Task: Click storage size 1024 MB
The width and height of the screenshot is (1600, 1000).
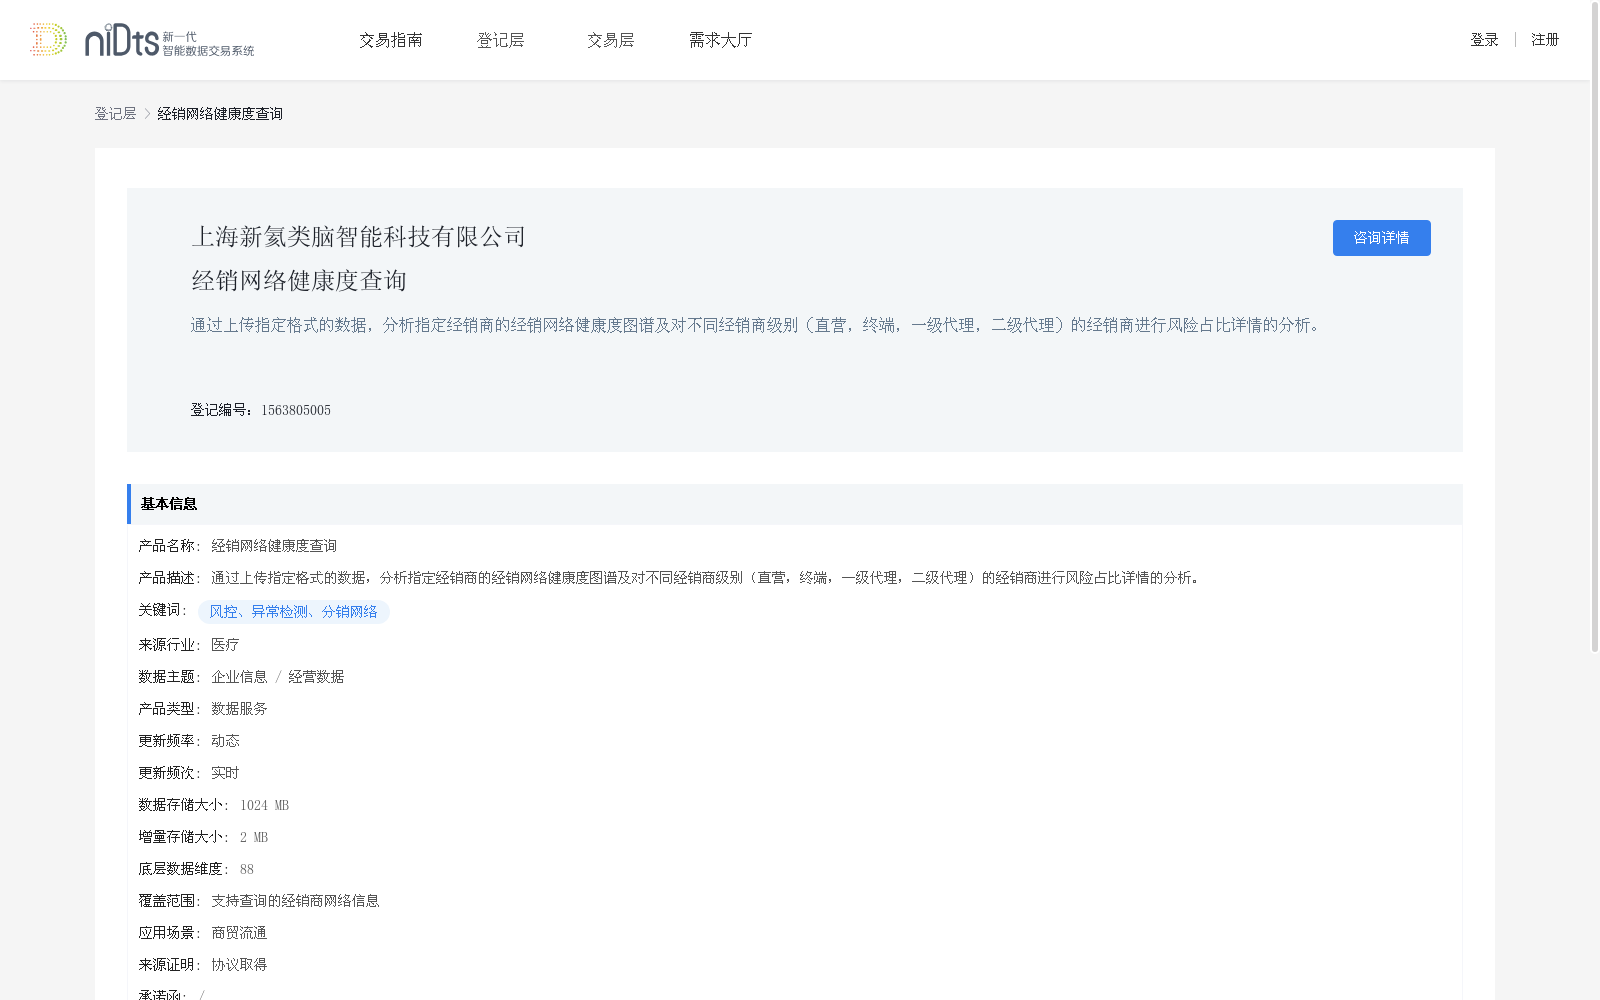Action: click(264, 805)
